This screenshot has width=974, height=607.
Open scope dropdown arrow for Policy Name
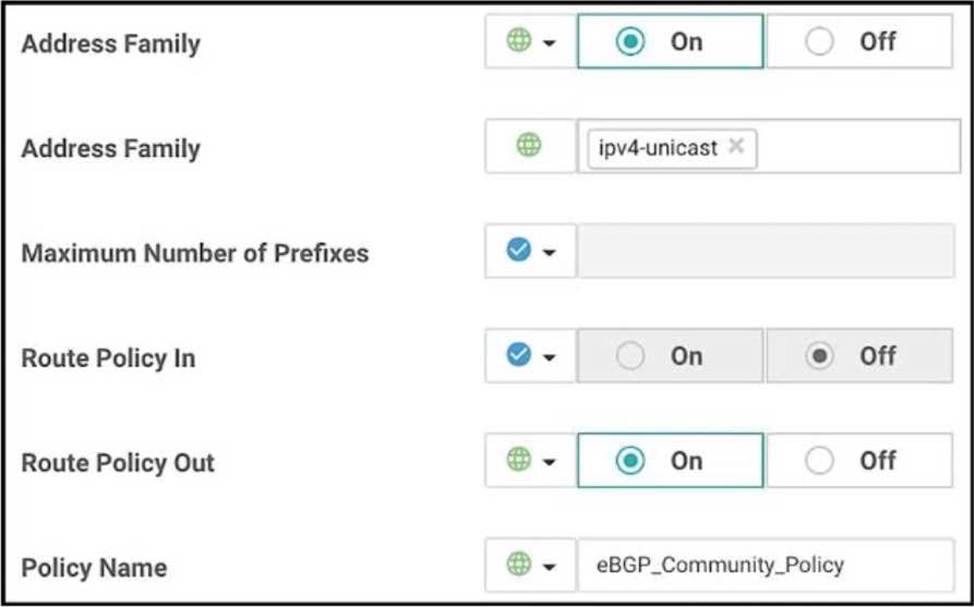pos(549,567)
